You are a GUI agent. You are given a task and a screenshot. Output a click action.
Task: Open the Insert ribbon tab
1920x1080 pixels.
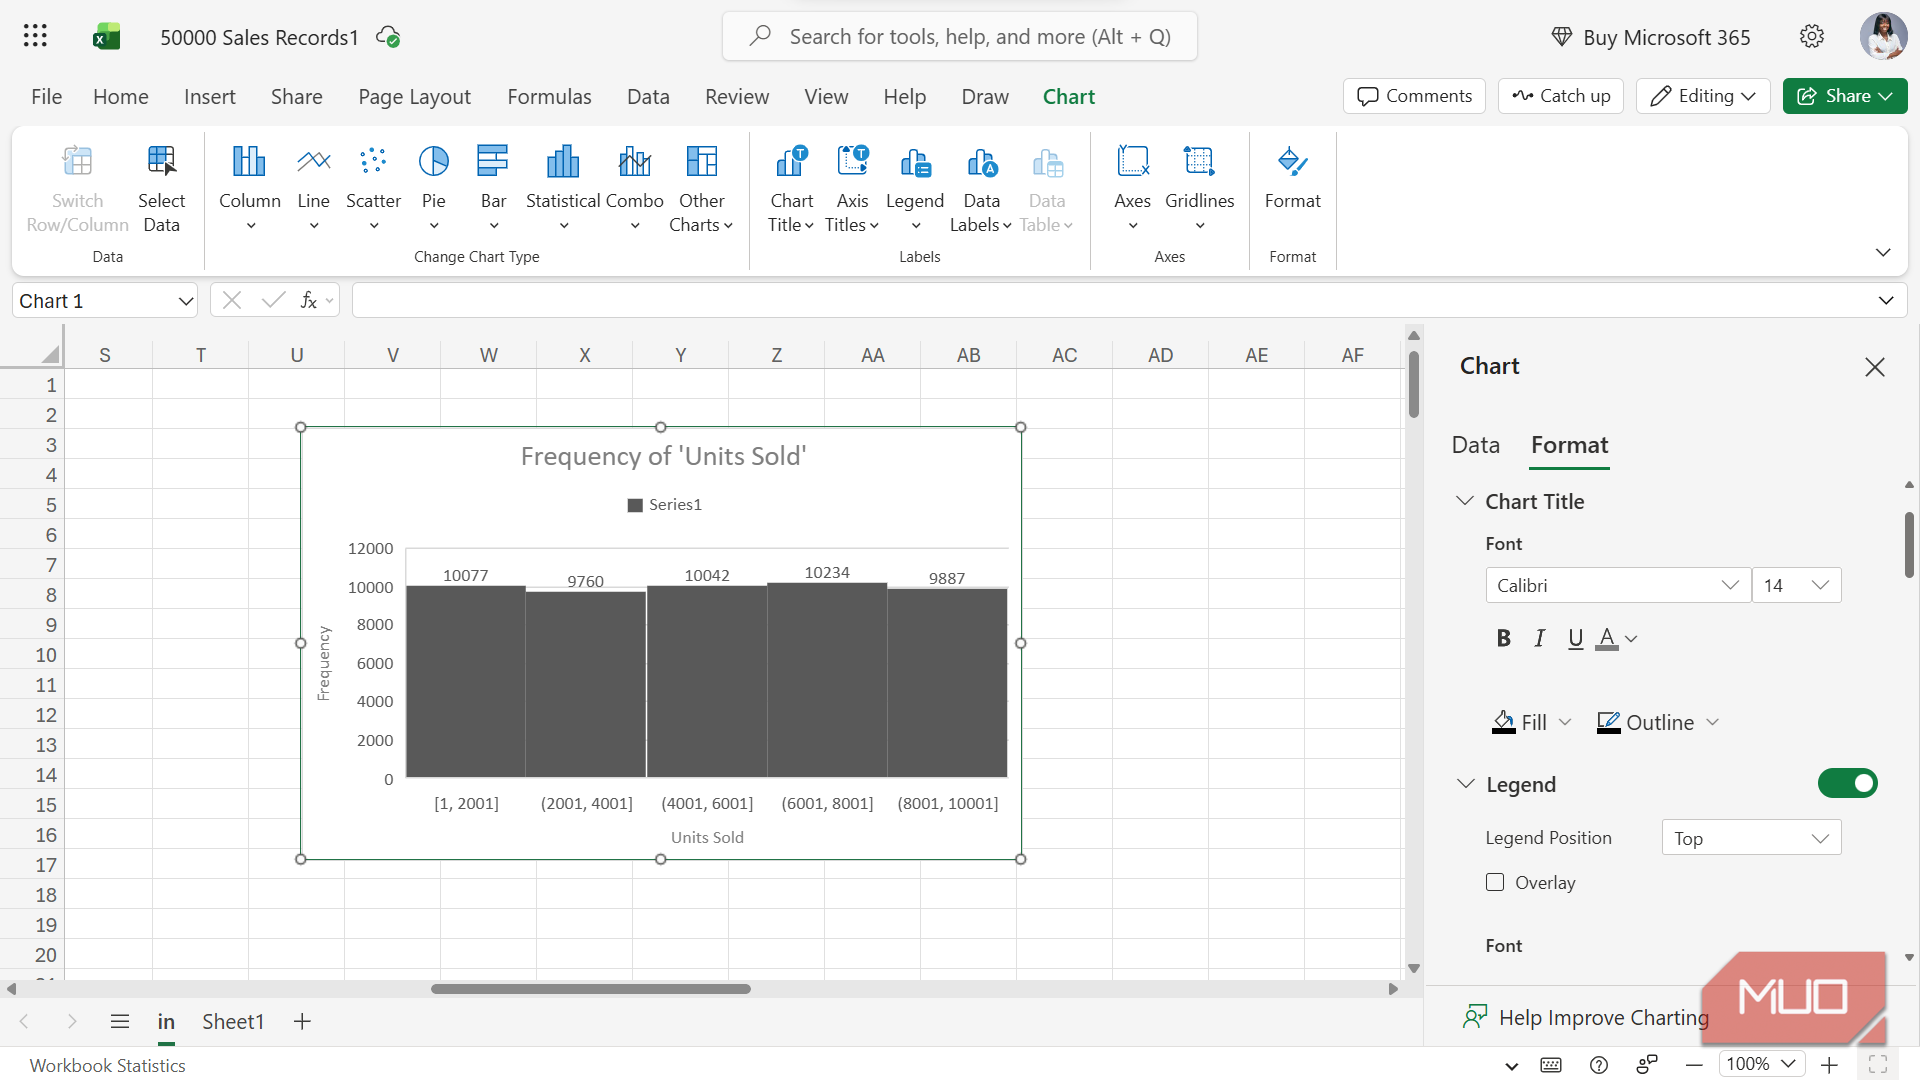click(x=209, y=96)
